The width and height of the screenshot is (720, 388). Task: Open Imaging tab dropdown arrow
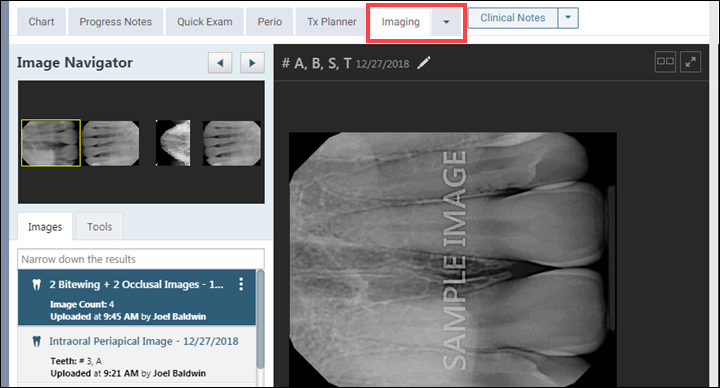pos(446,22)
